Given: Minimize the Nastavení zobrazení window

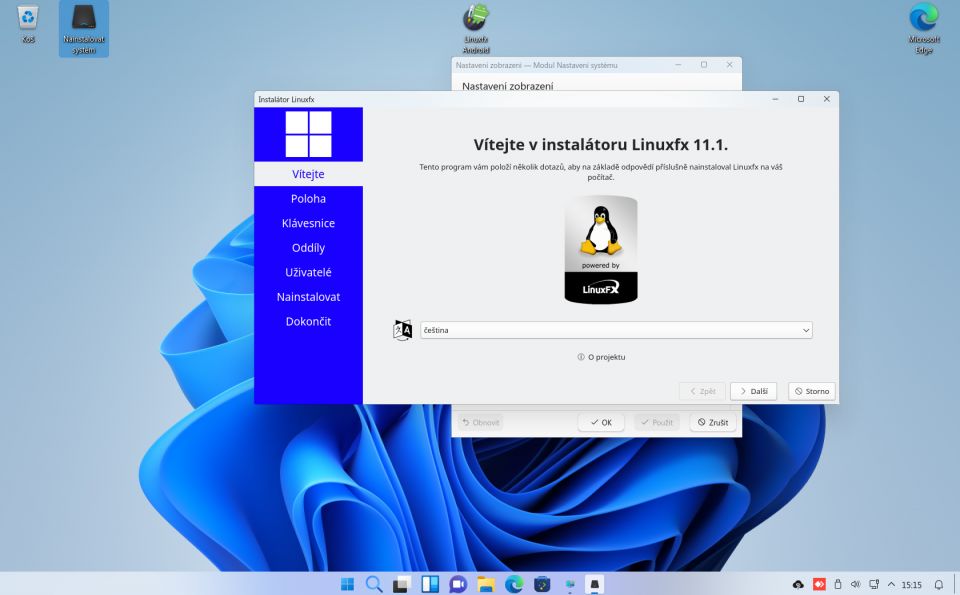Looking at the screenshot, I should pyautogui.click(x=678, y=64).
